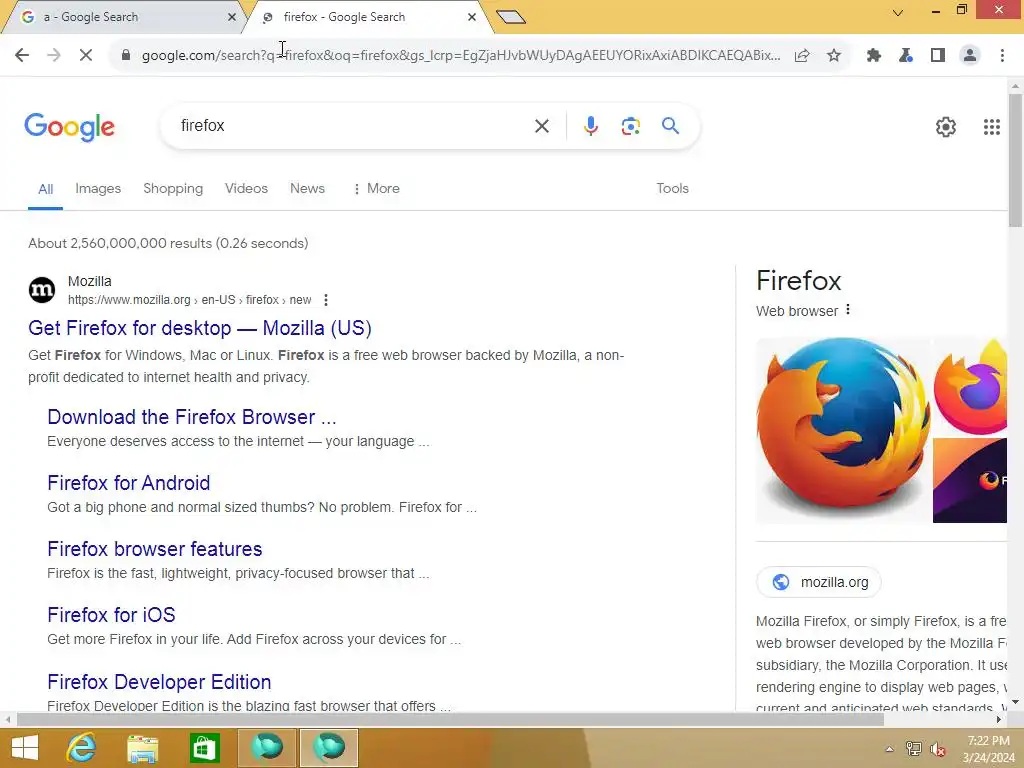Click the muted volume tray icon

click(938, 749)
